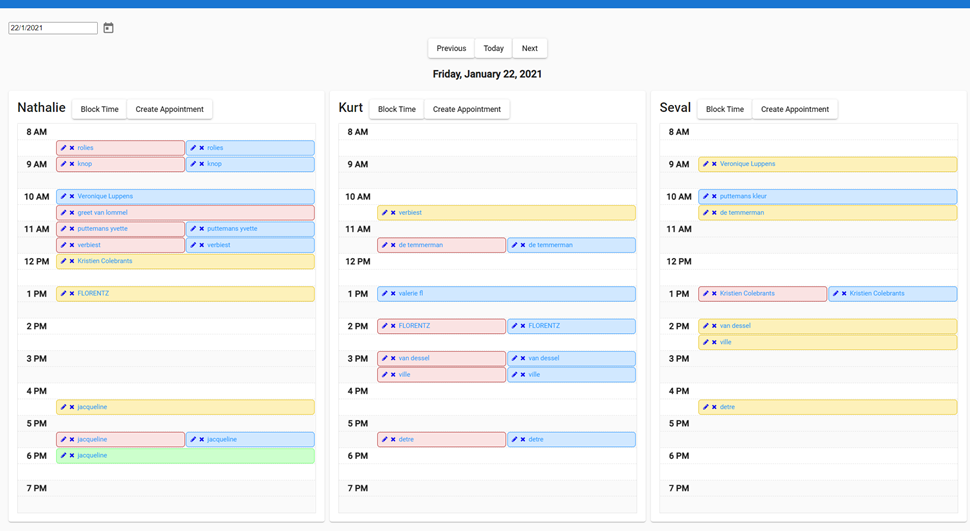Edit pencil on Nathalie's red rolies appointment

(x=63, y=148)
